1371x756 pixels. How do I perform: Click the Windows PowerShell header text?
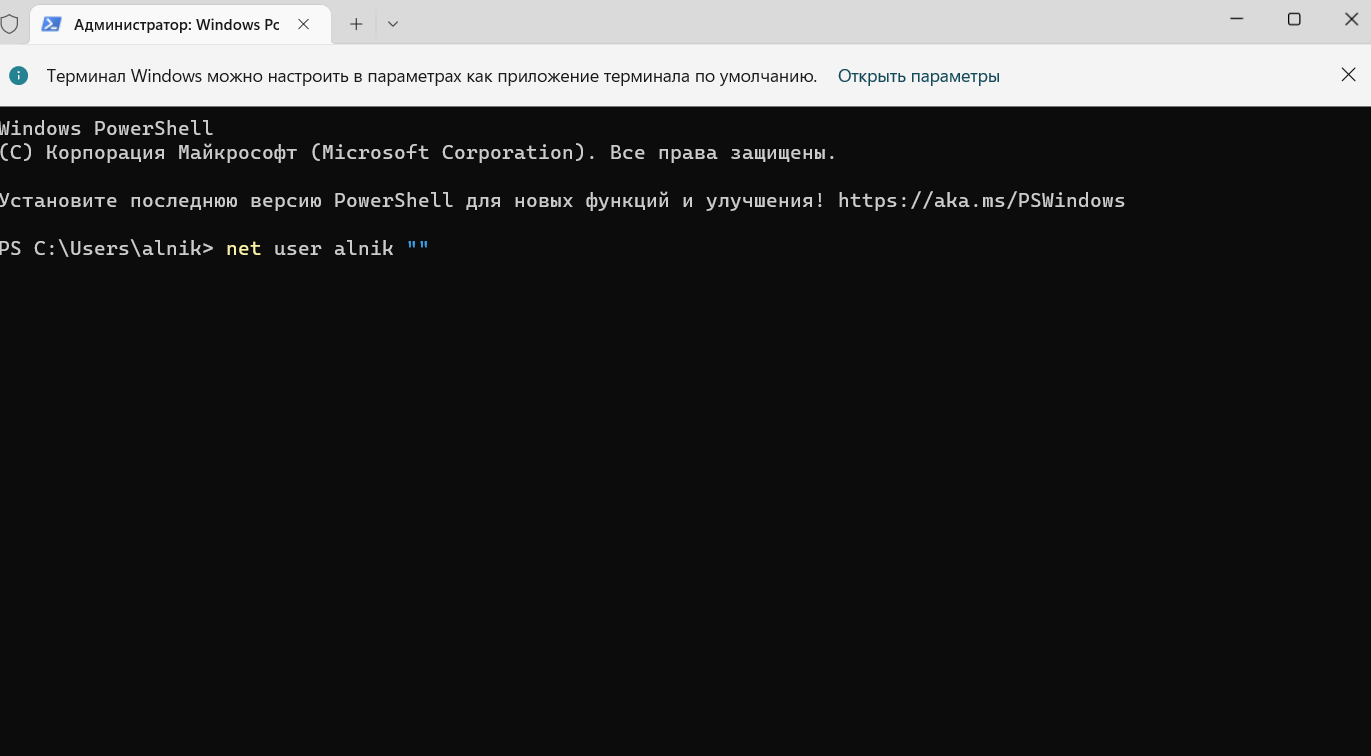[x=106, y=129]
